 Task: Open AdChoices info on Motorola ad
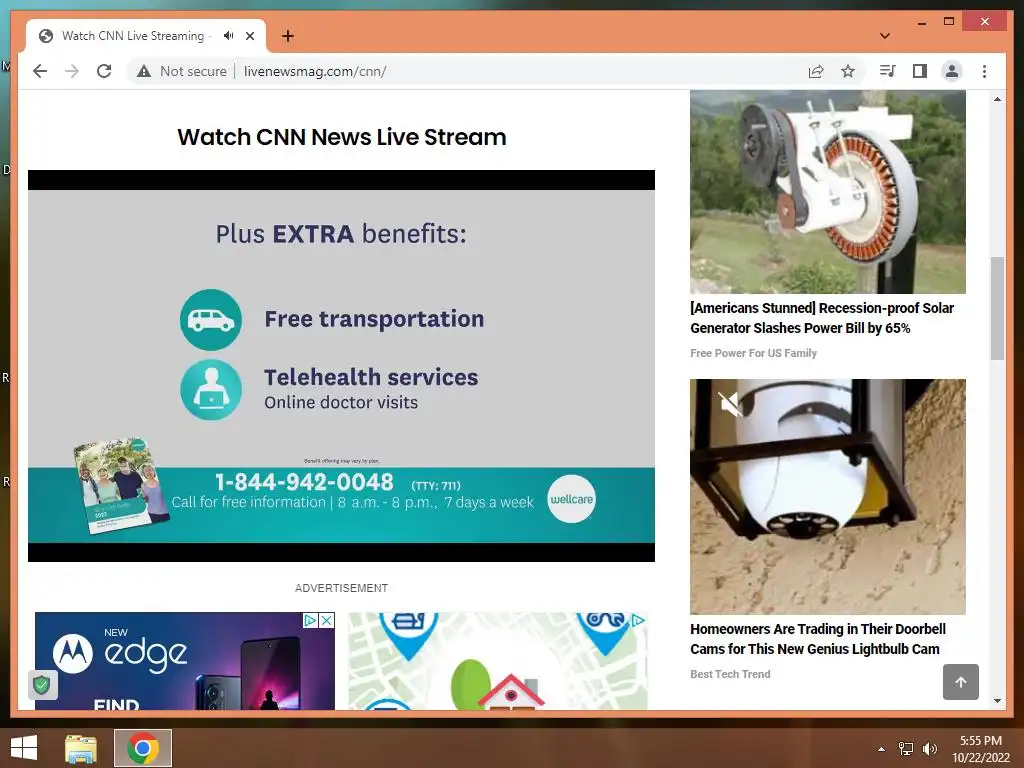click(311, 620)
